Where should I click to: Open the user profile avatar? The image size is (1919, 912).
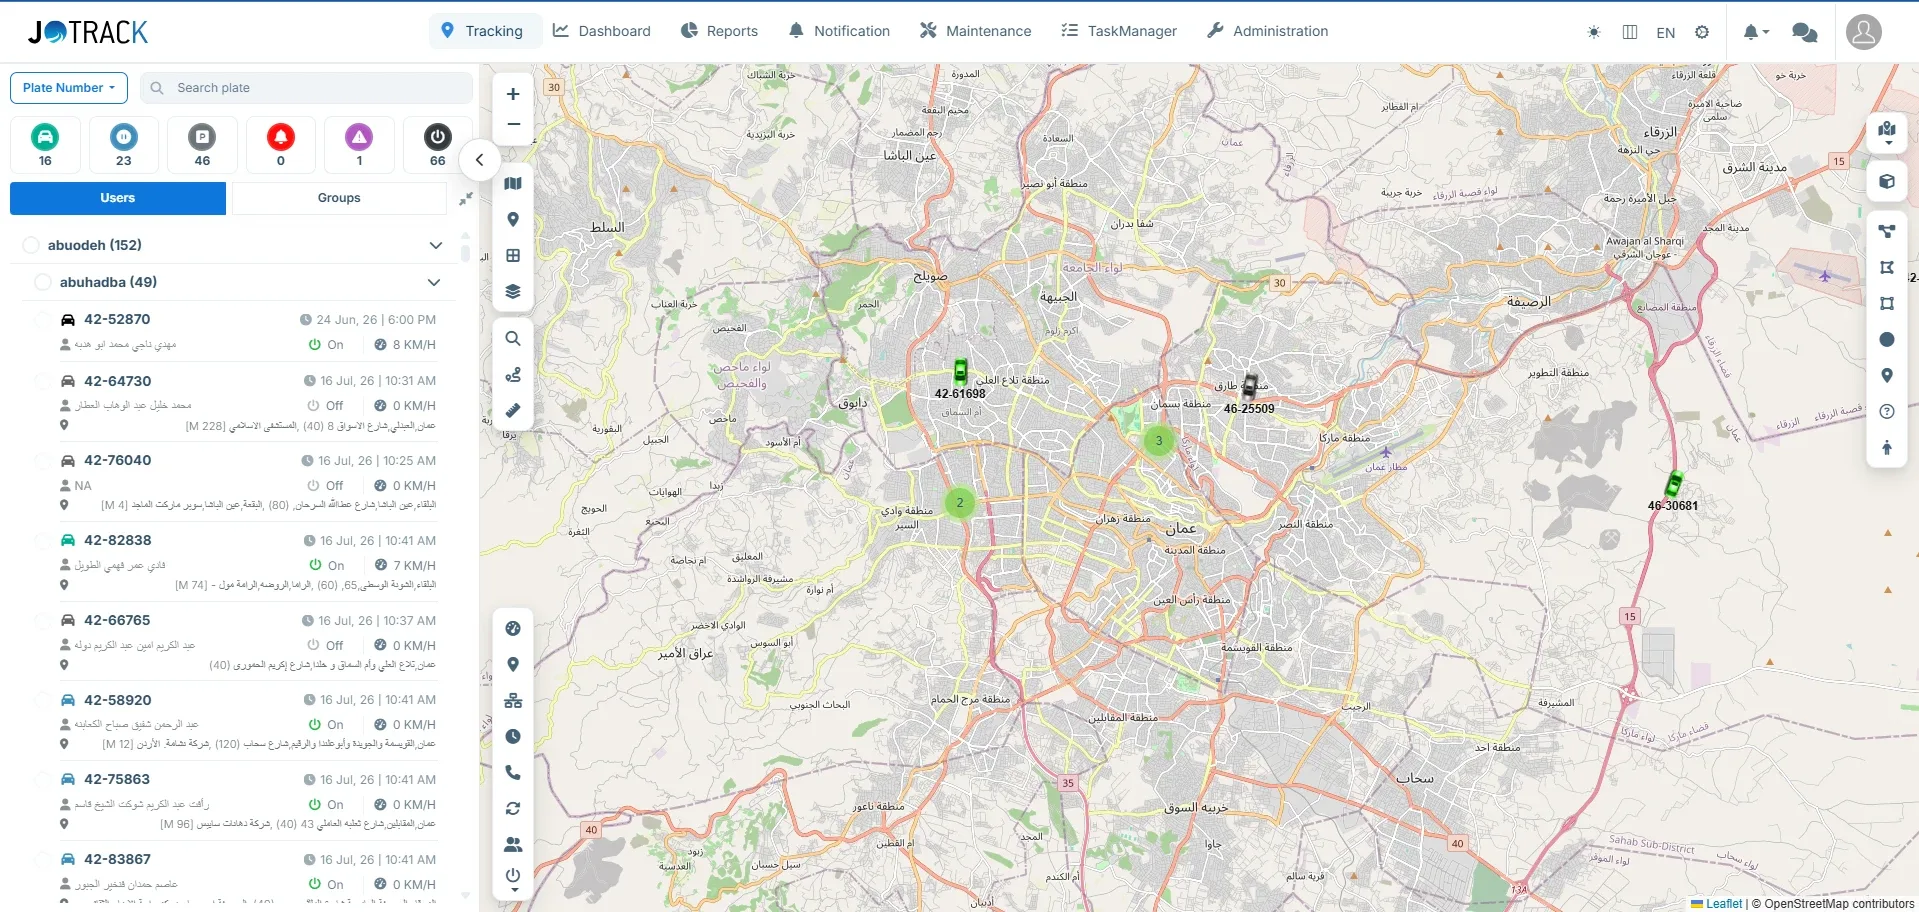pos(1864,32)
